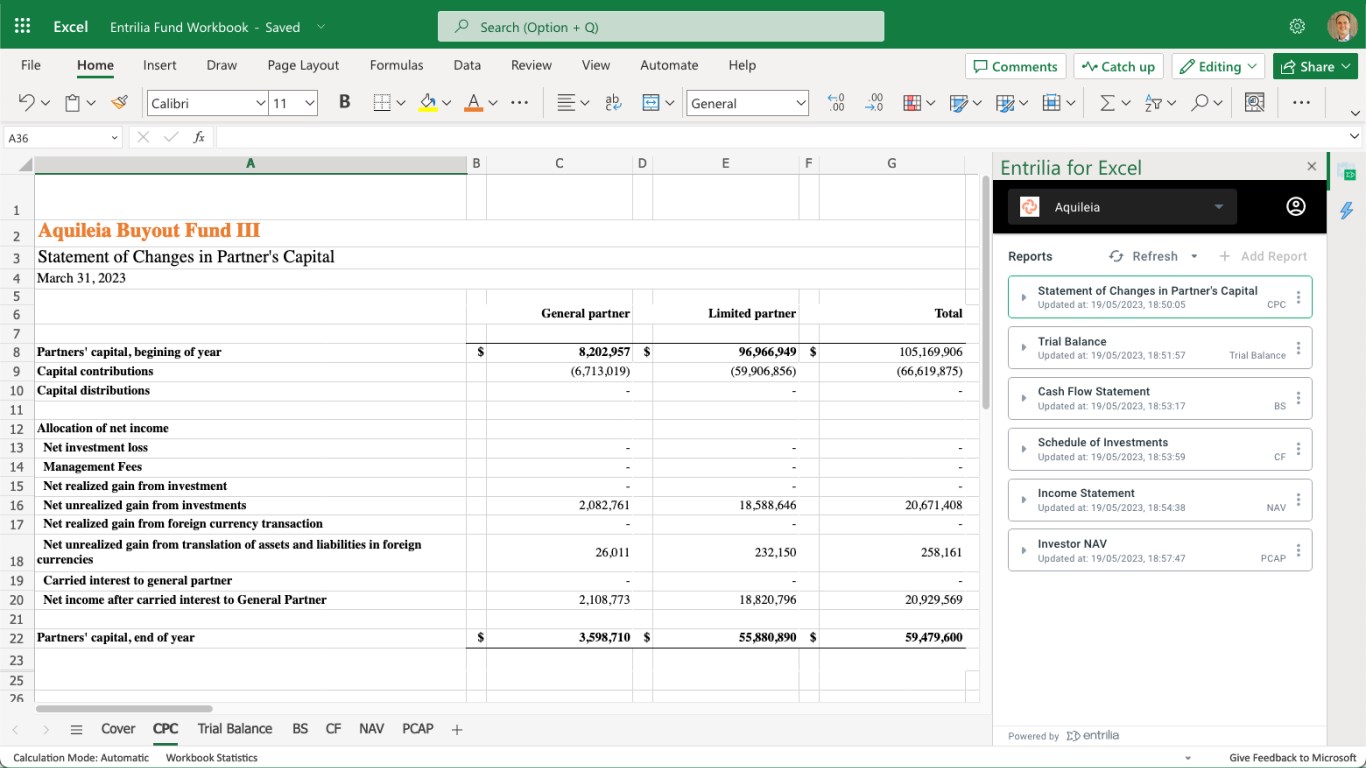
Task: Refresh the Entrilia reports
Action: [1144, 257]
